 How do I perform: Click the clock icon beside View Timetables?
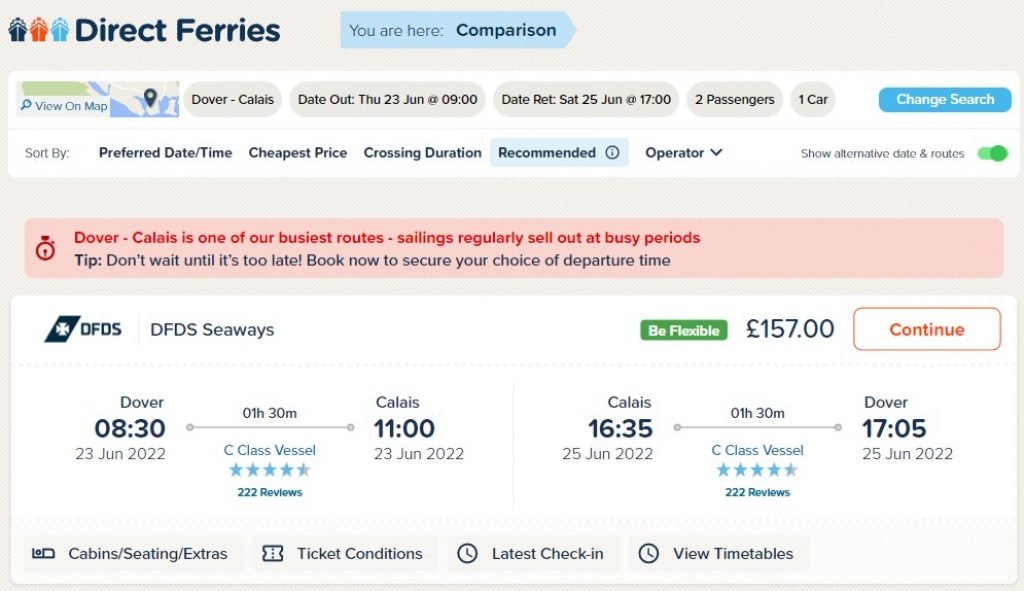pos(648,553)
